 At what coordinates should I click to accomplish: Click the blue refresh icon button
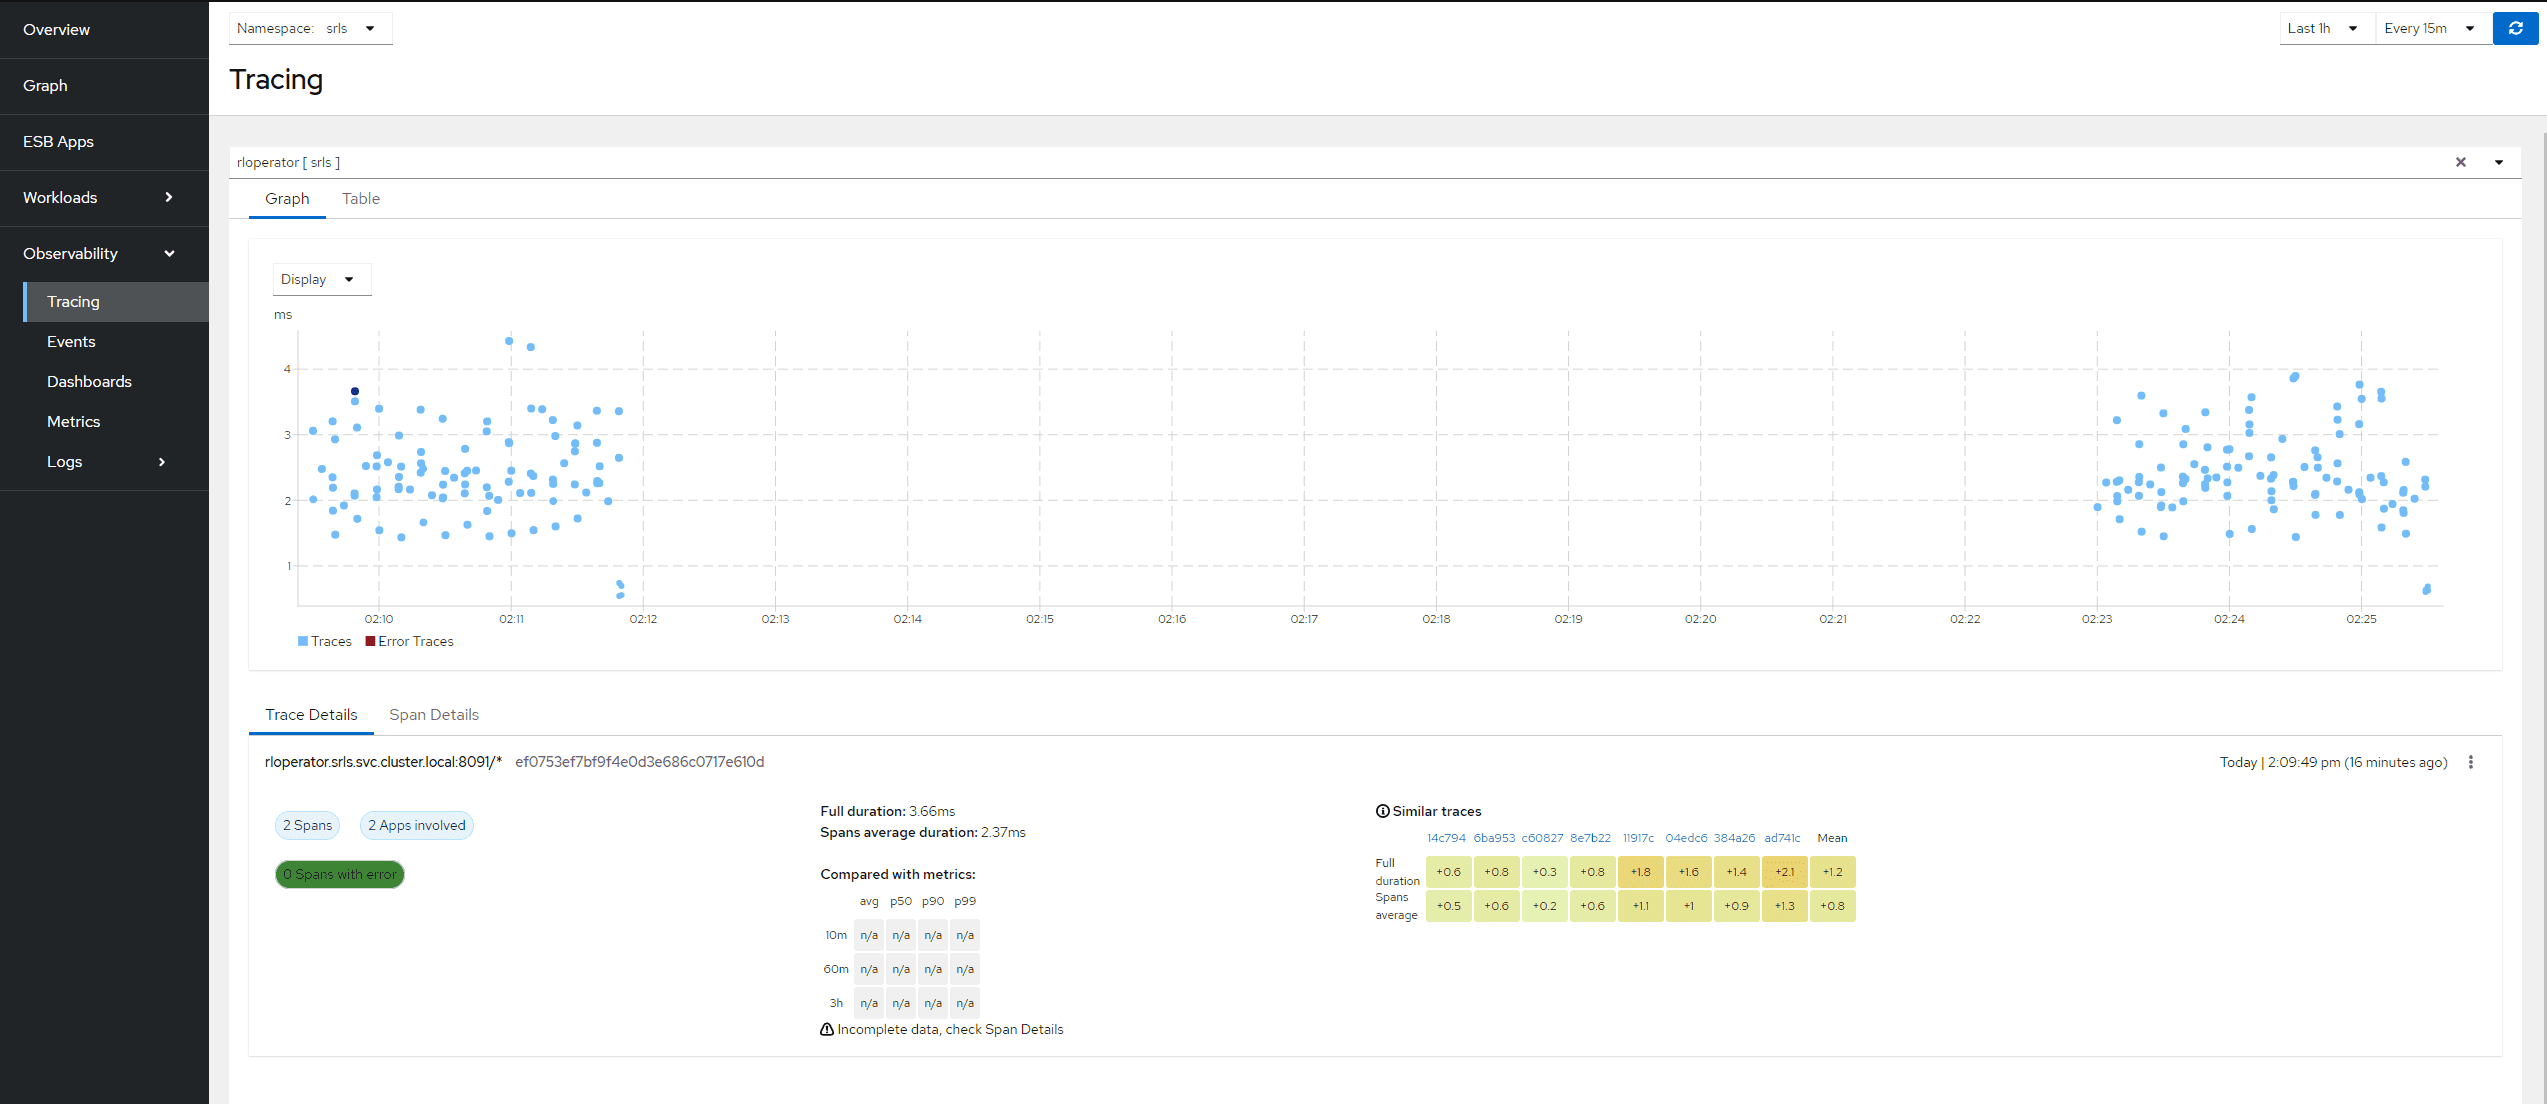(2515, 28)
